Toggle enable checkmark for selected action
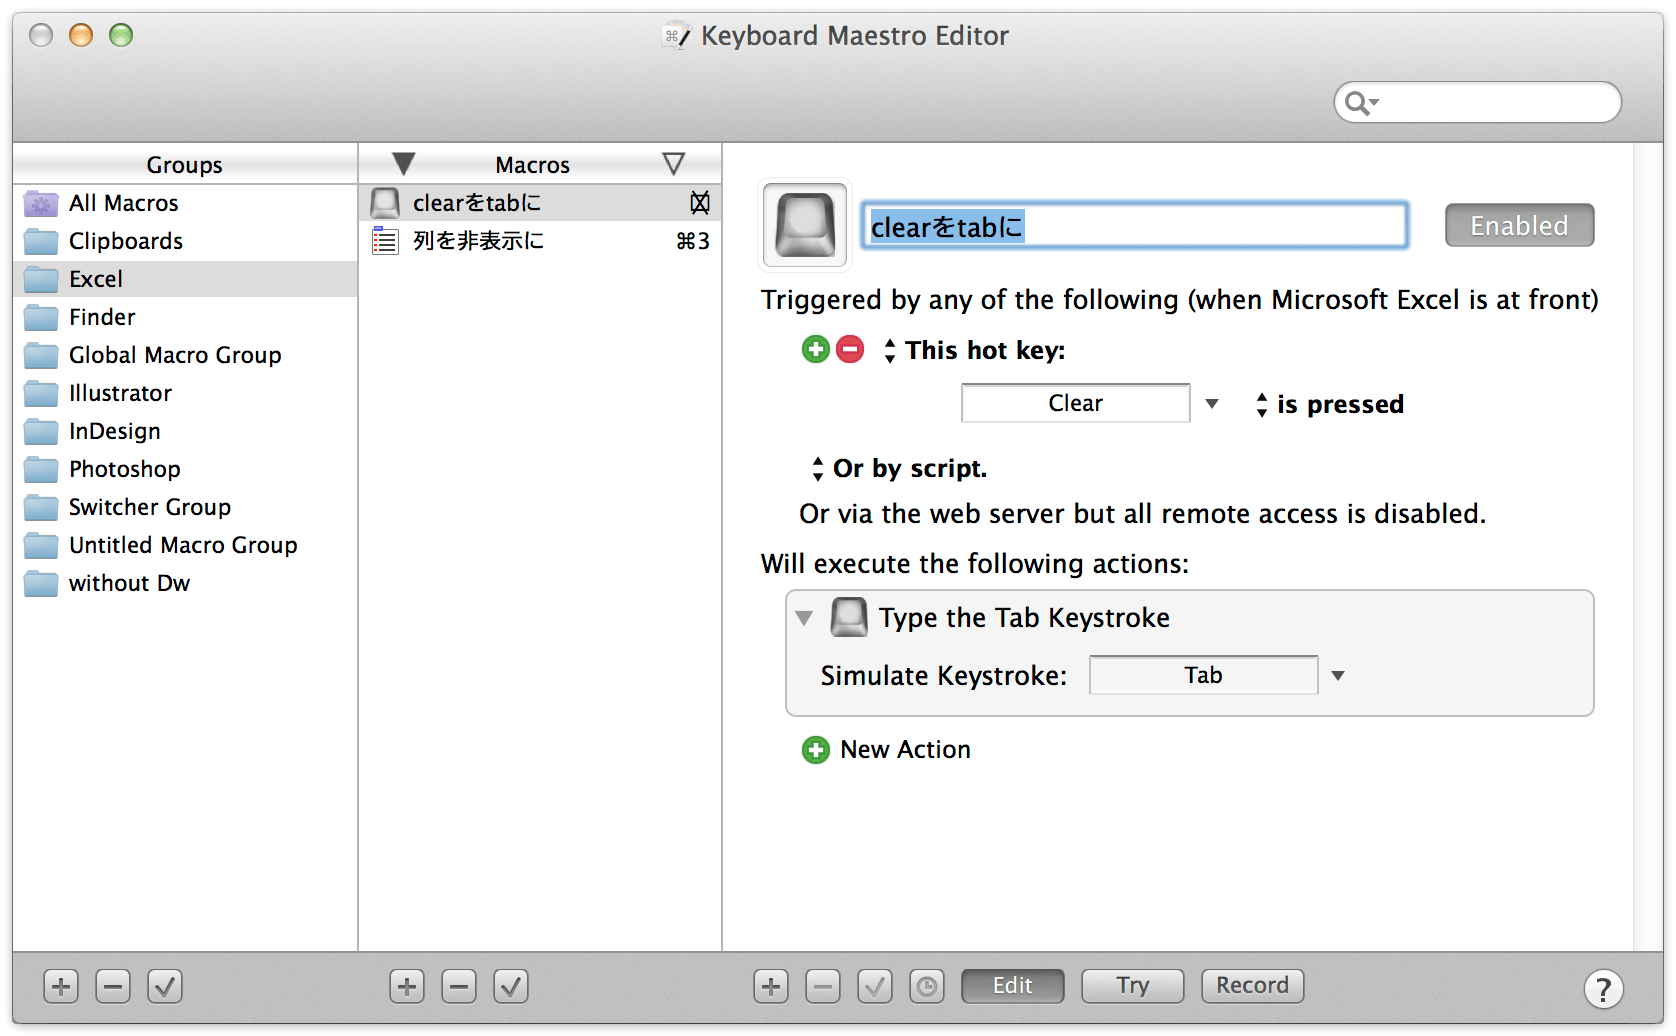Viewport: 1676px width, 1036px height. click(x=875, y=987)
